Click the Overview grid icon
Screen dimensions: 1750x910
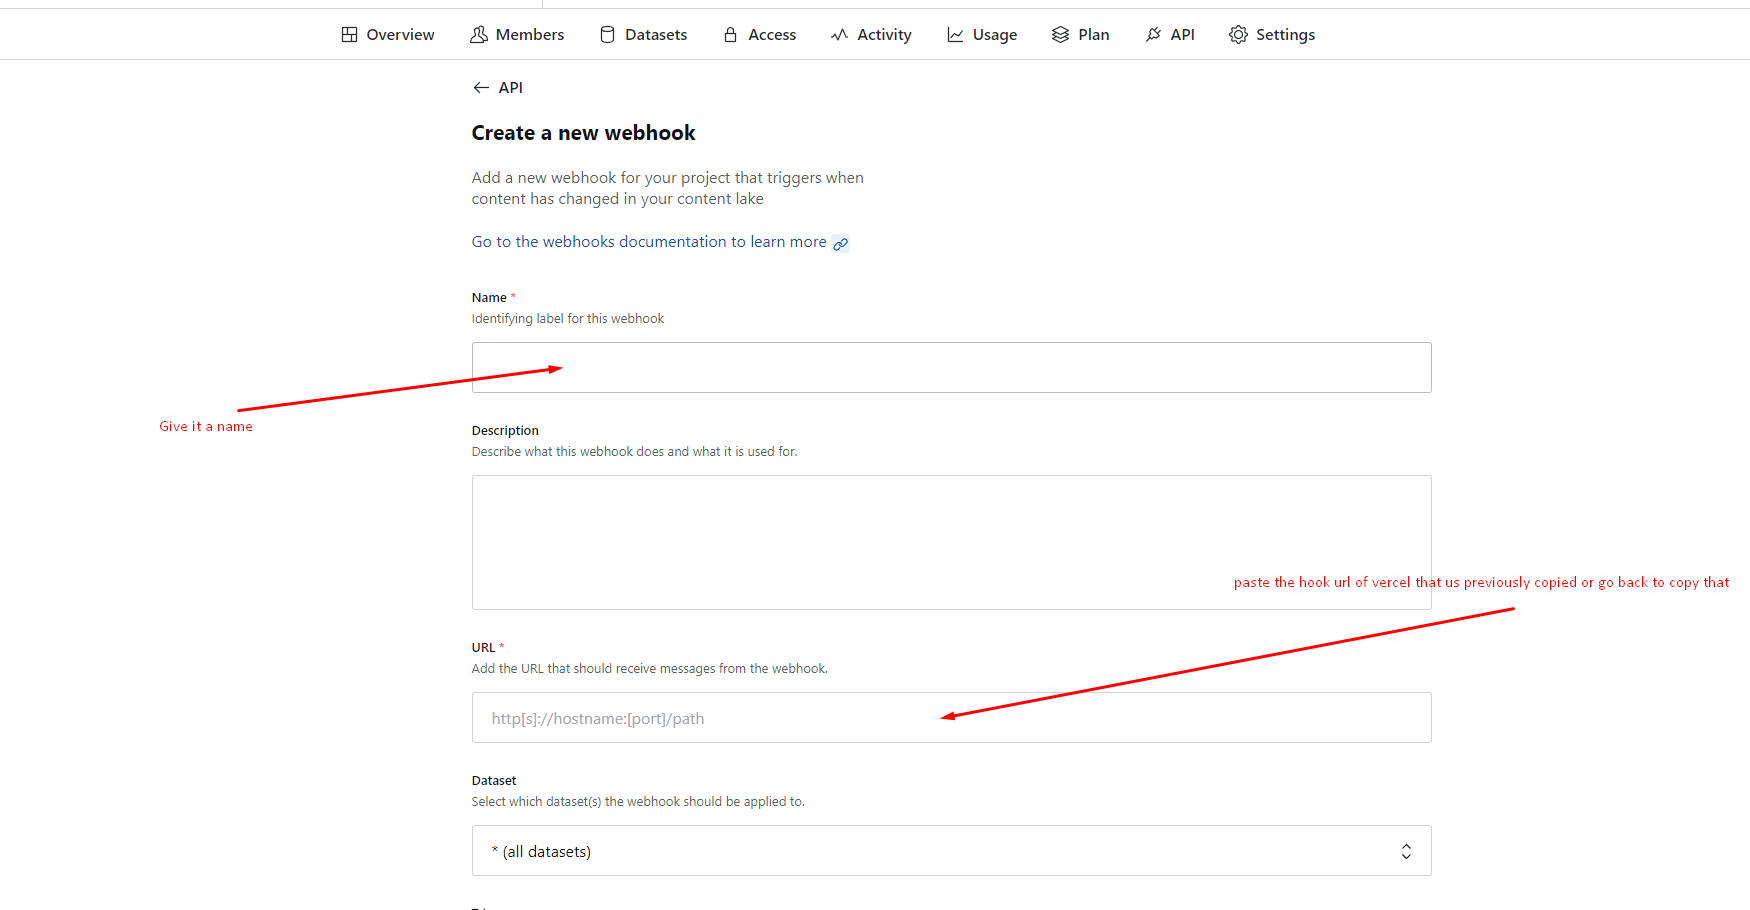349,35
